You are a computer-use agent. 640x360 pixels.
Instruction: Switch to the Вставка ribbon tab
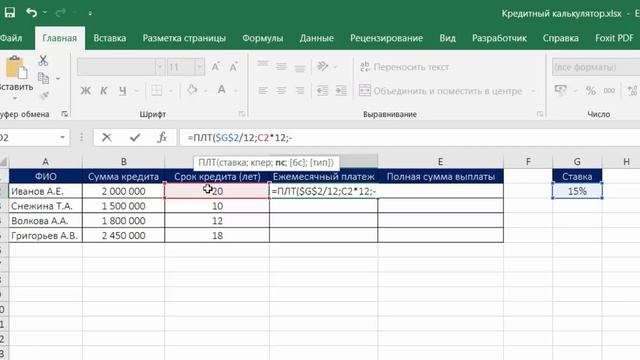pyautogui.click(x=109, y=38)
